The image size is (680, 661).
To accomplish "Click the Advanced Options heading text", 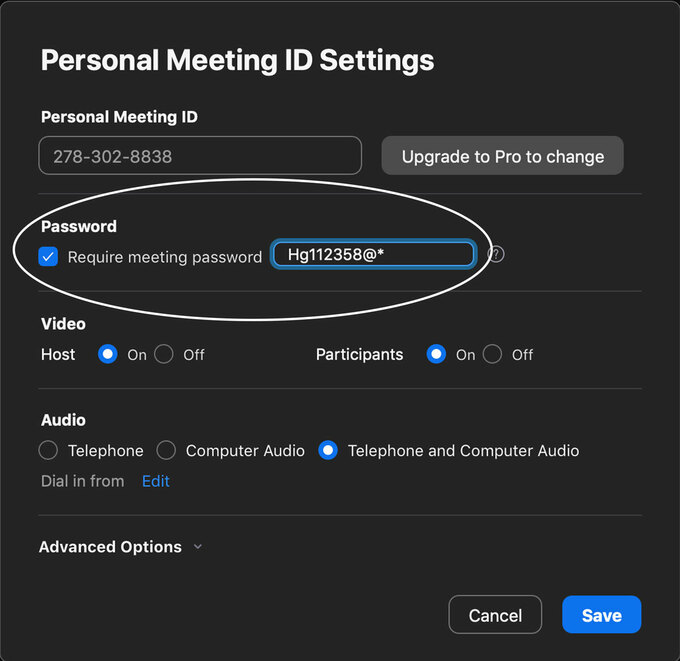I will (x=110, y=547).
